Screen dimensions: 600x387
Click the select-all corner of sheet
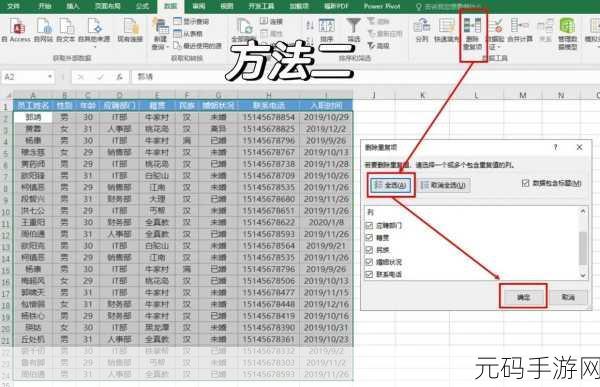6,95
